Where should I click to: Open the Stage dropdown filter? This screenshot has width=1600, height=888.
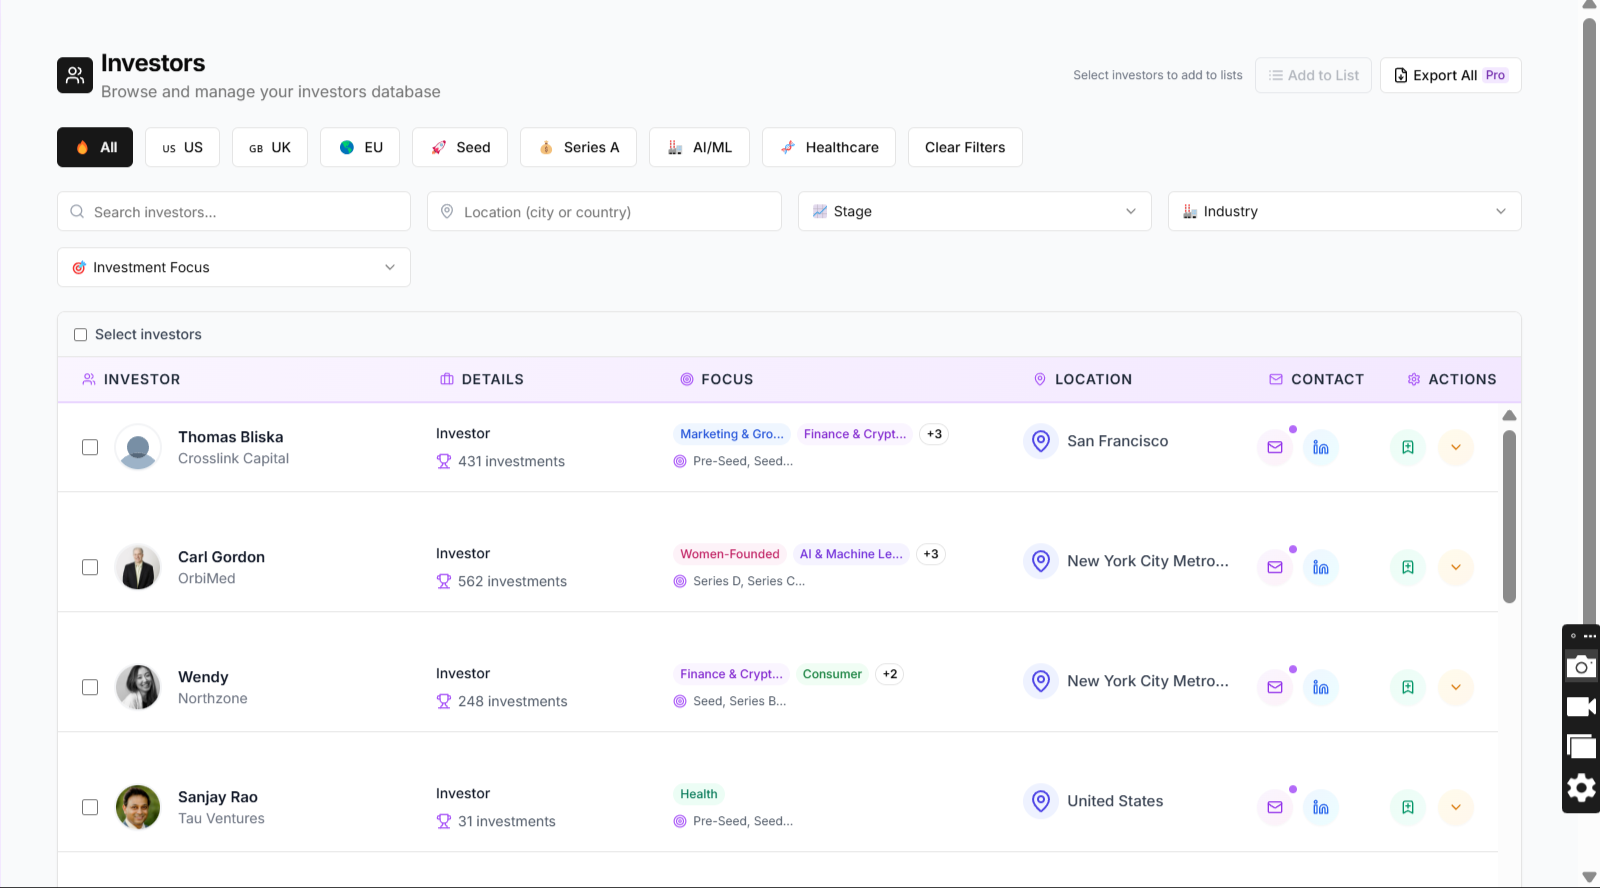click(974, 211)
